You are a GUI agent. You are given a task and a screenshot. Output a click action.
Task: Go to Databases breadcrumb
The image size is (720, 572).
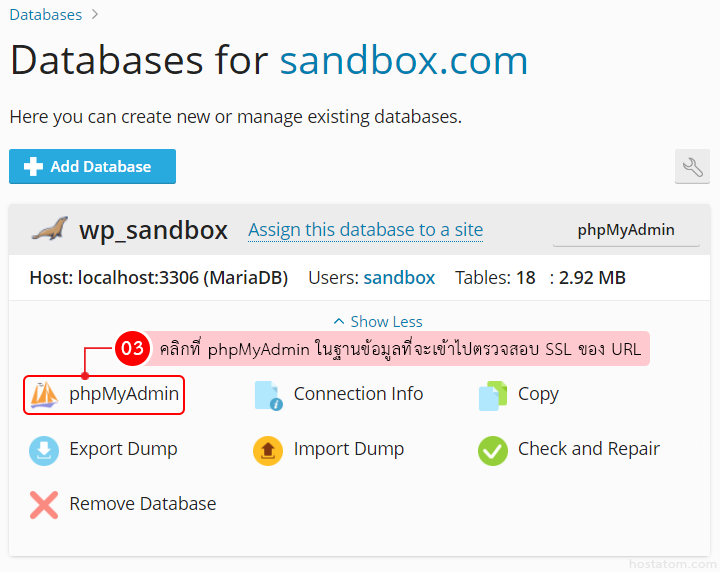[46, 15]
